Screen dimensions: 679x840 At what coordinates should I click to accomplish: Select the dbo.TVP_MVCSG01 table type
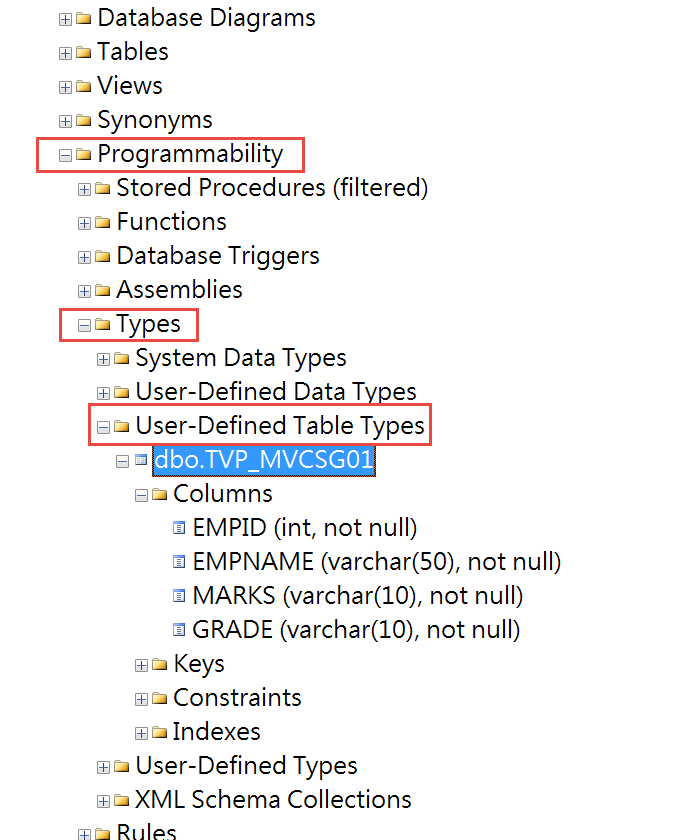[x=264, y=460]
